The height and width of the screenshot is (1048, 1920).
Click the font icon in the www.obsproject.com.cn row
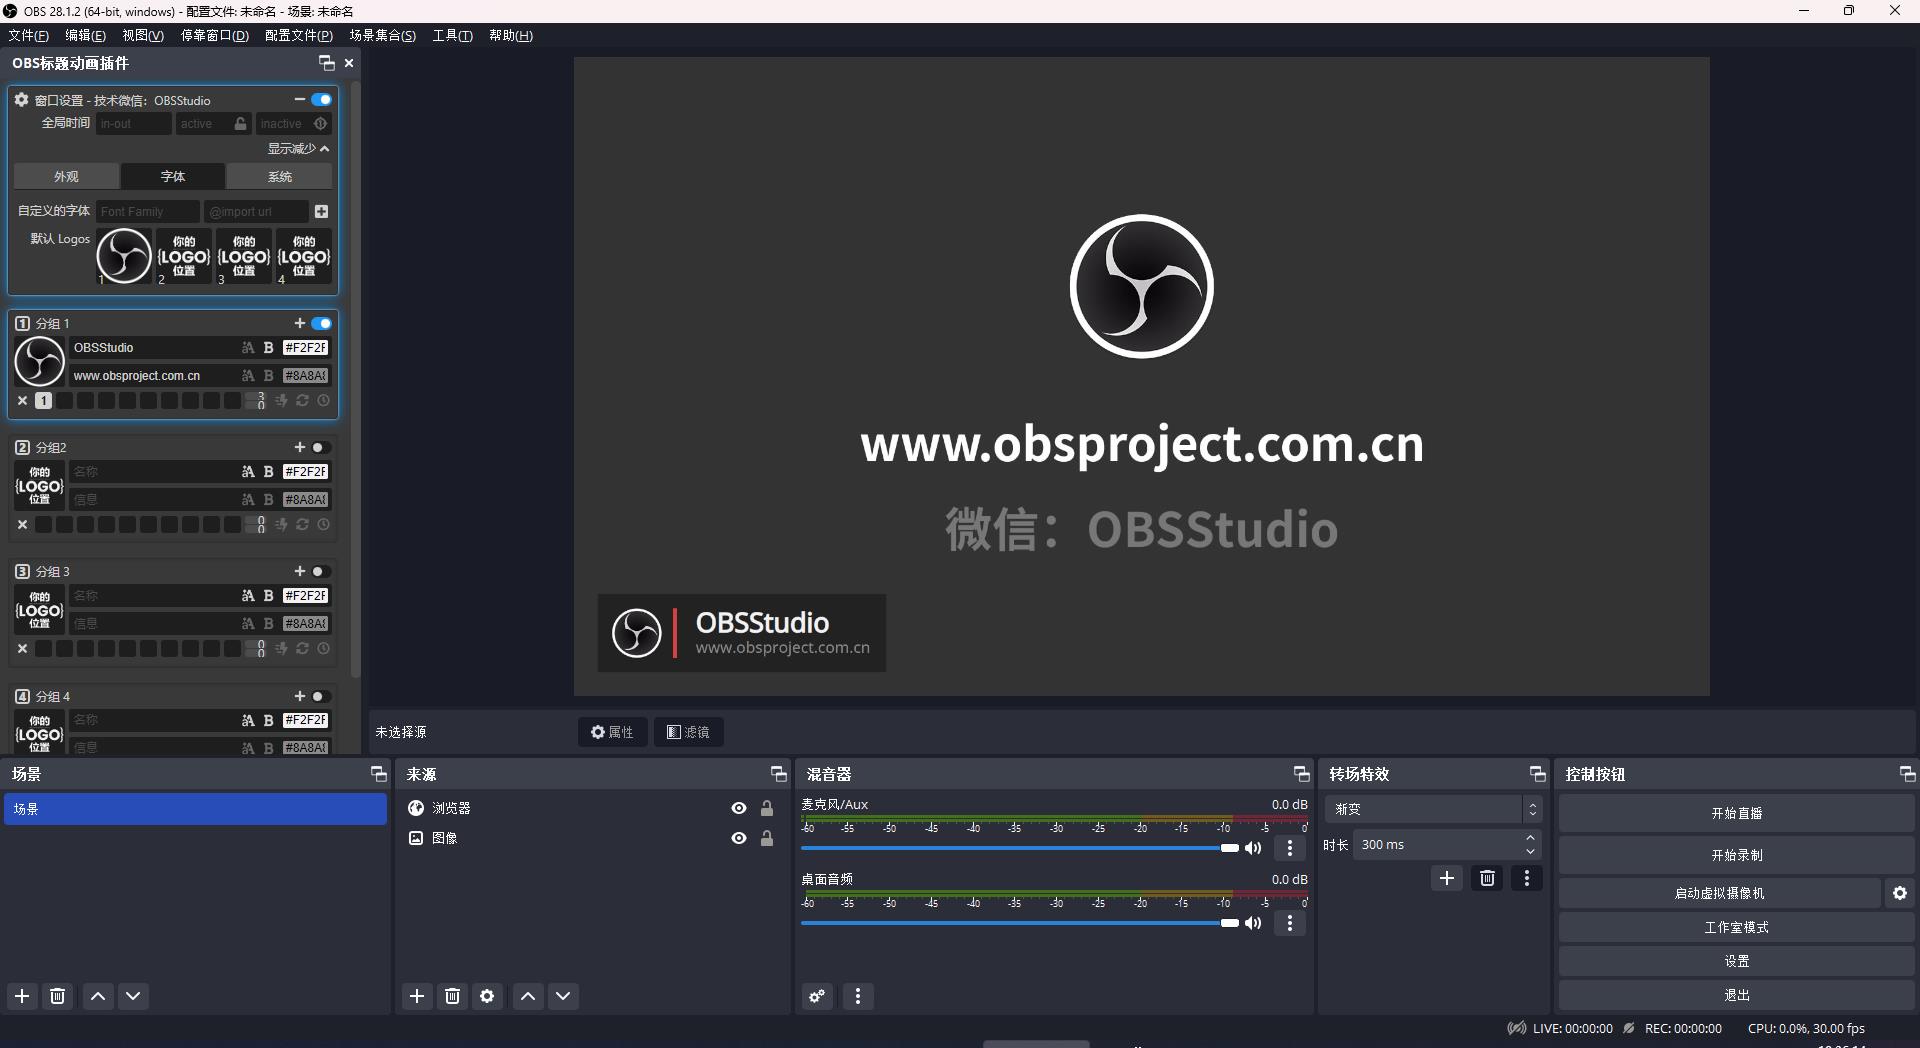[248, 376]
